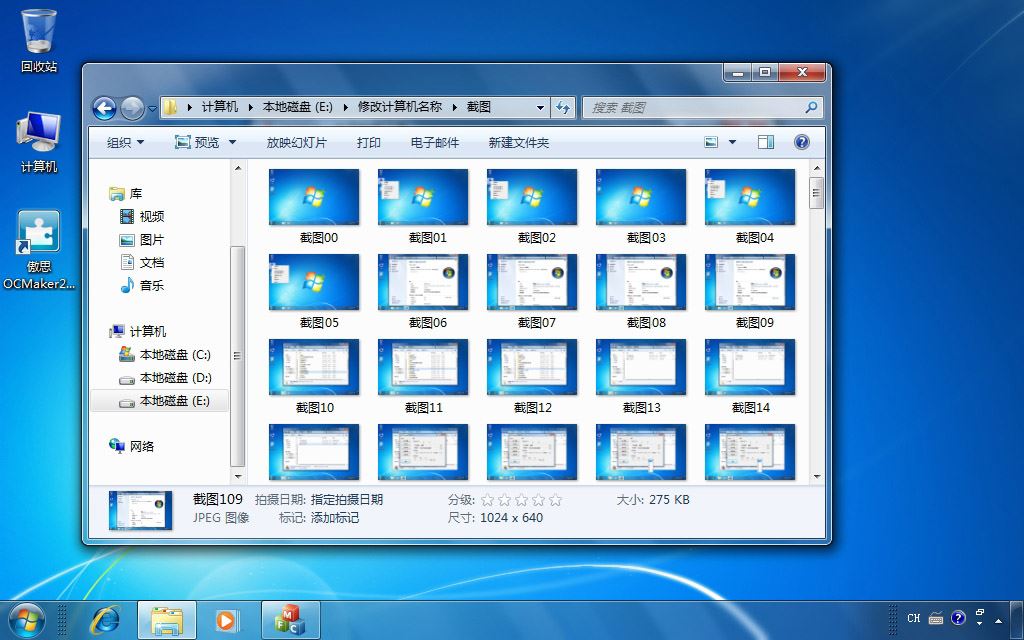Refresh the folder view with refresh button
Screen dimensions: 1024x640
click(x=563, y=108)
